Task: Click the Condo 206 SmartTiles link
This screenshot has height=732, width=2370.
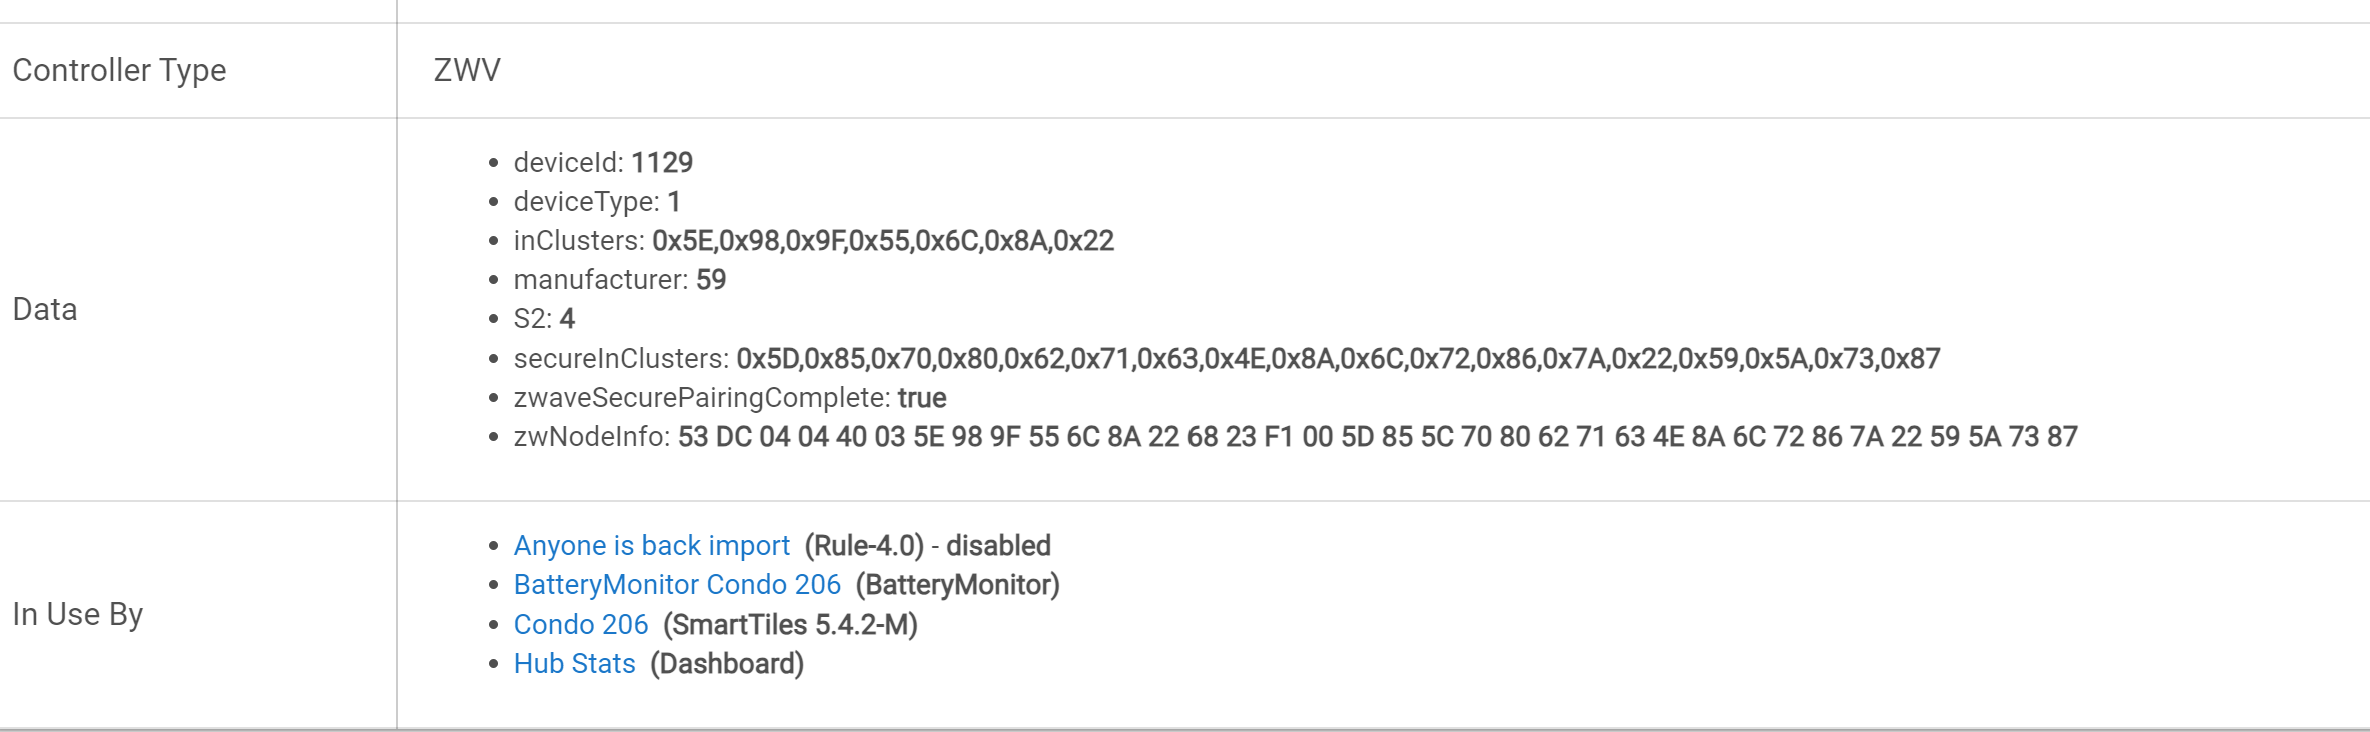Action: tap(581, 625)
